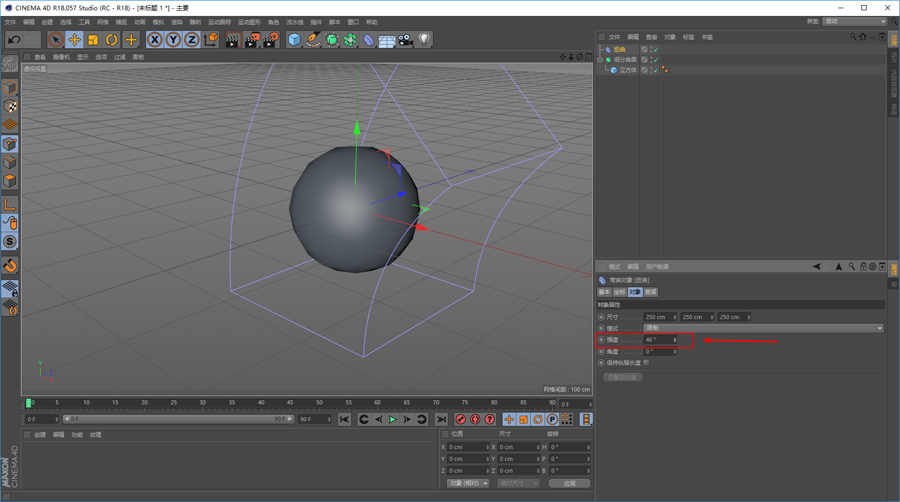Open the array modeling objects

[350, 40]
